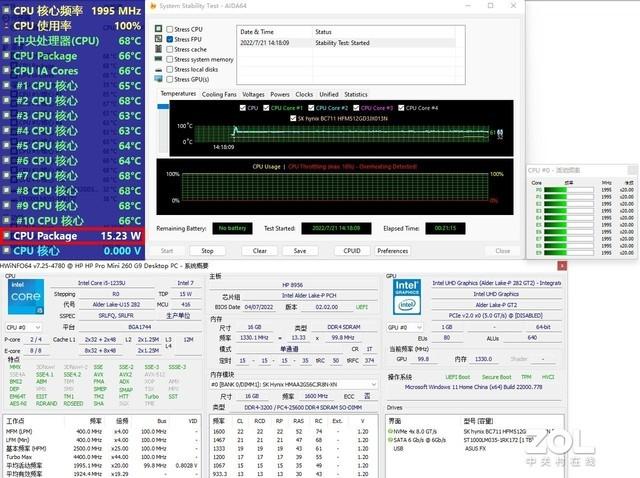Select the Stability Test: Started log row

point(347,42)
